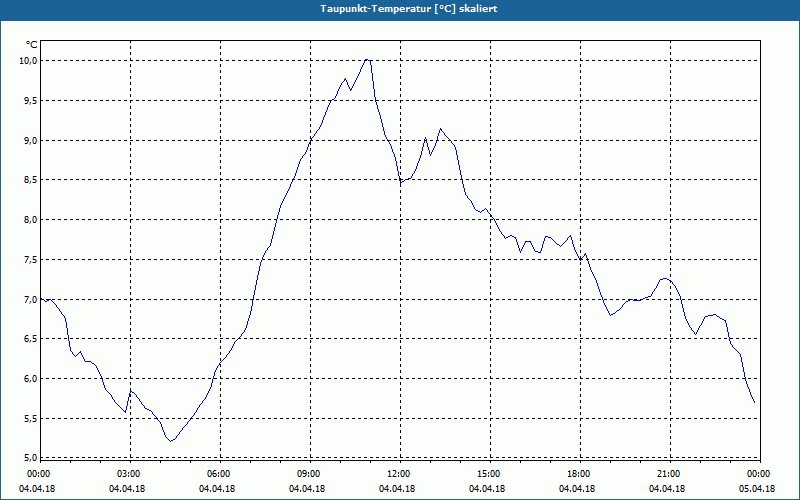Click the 8,5 y-axis label

click(30, 180)
